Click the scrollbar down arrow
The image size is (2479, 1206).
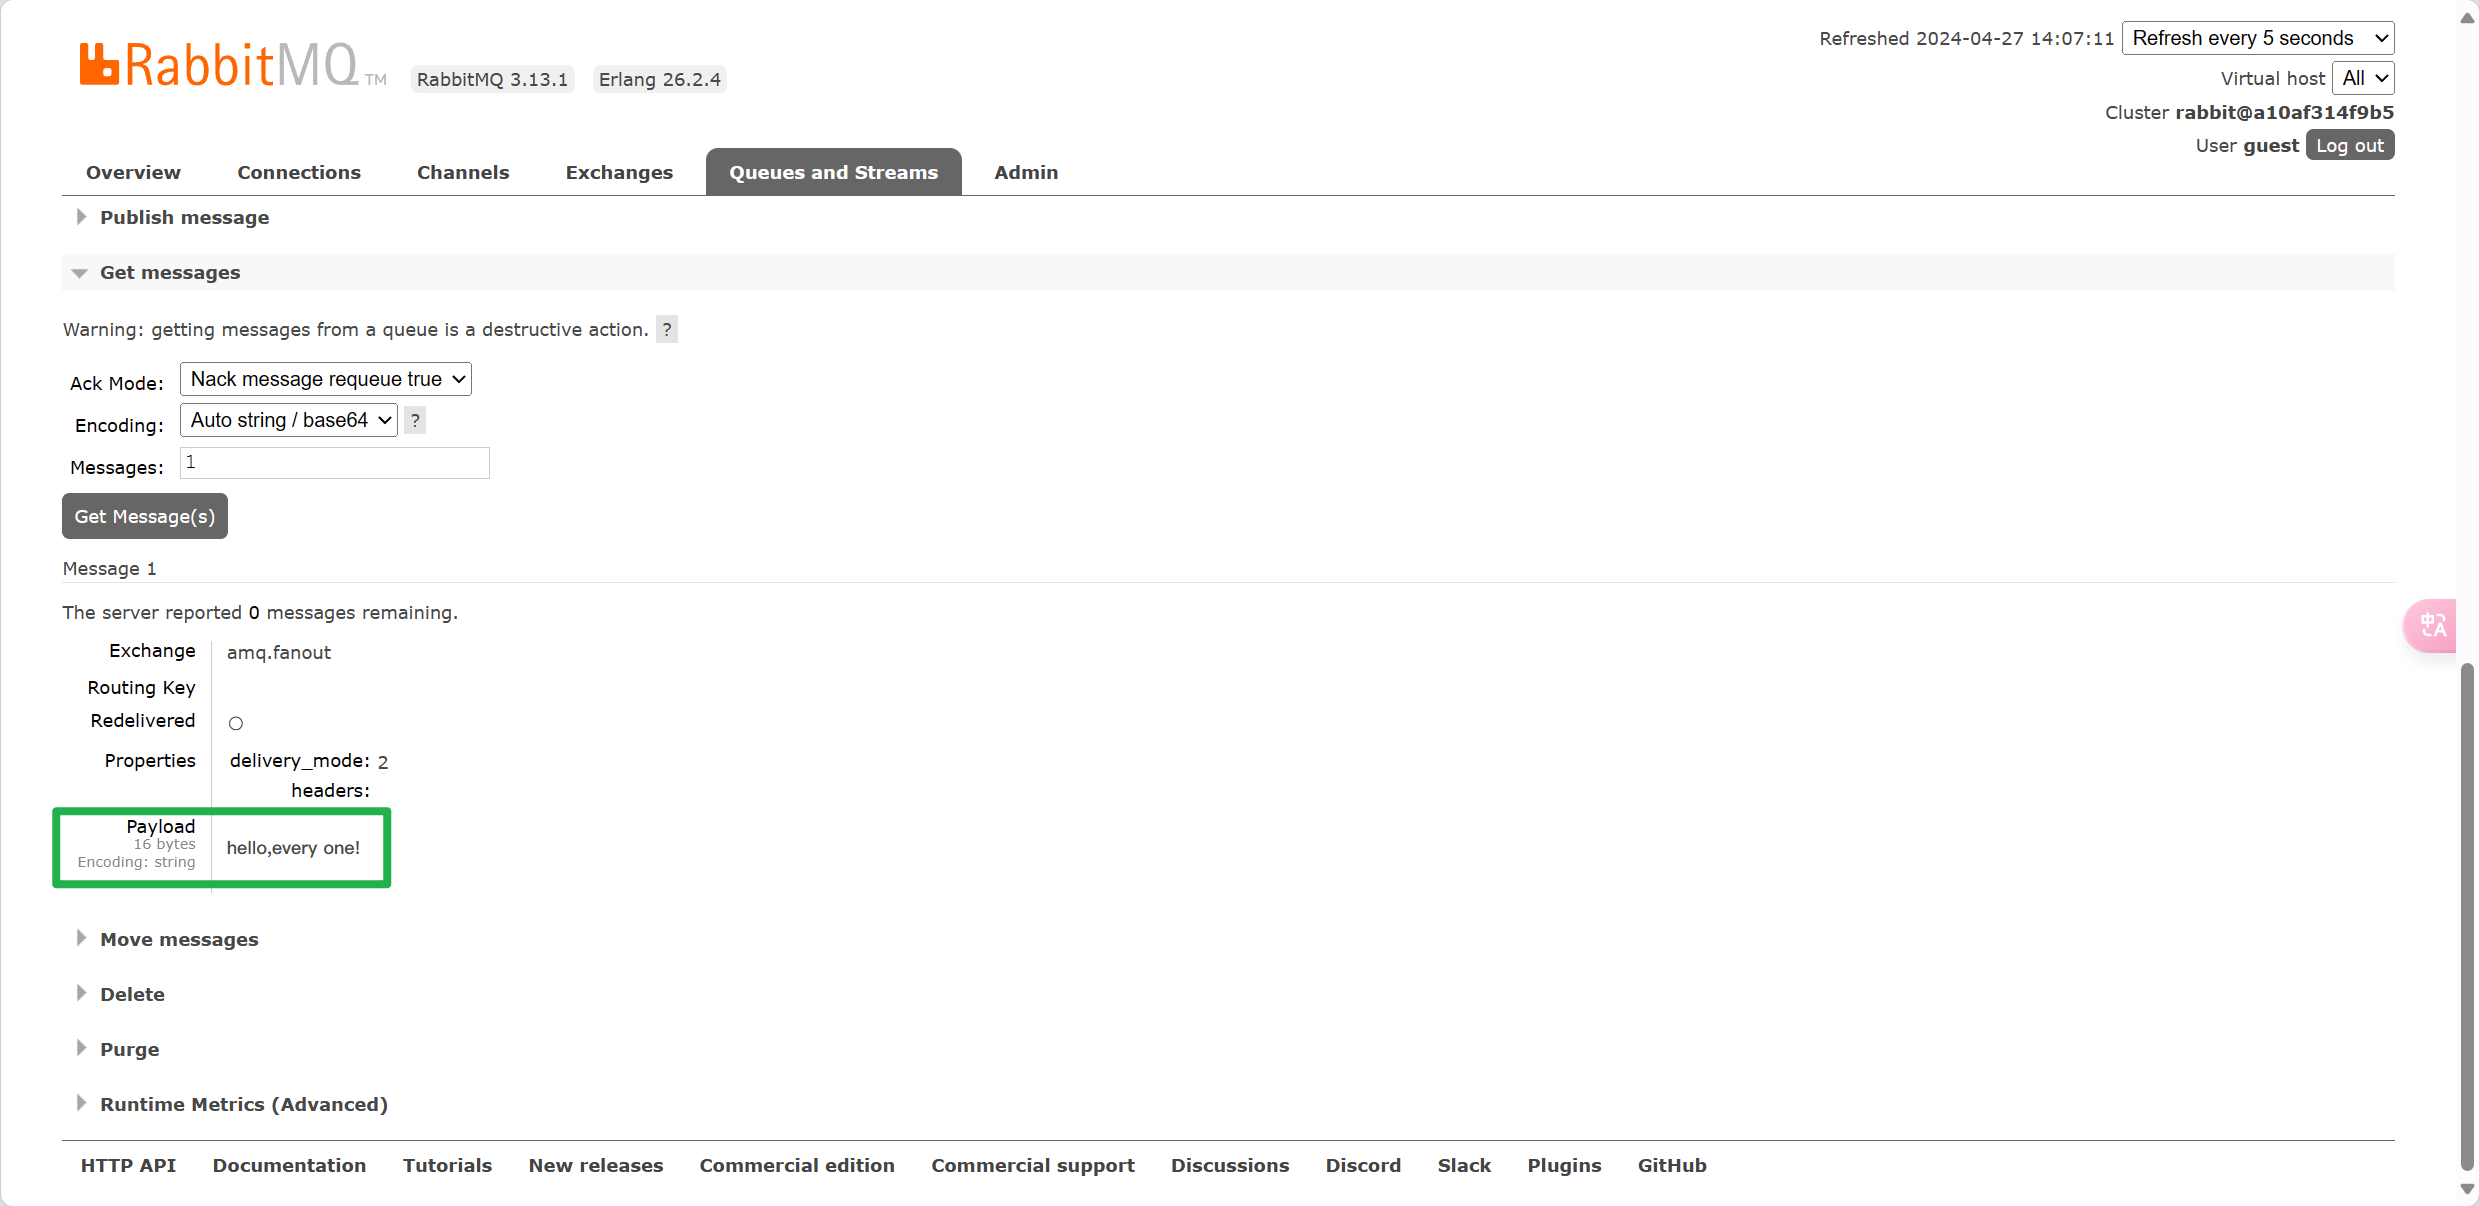coord(2467,1189)
